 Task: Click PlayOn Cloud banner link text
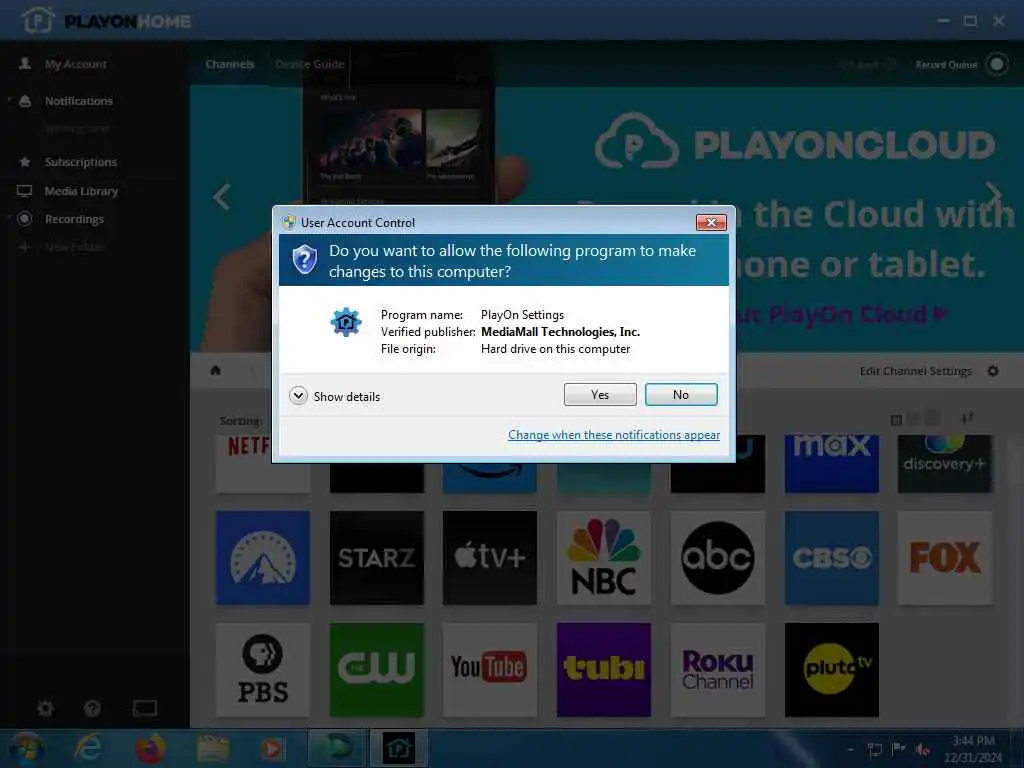tap(842, 315)
